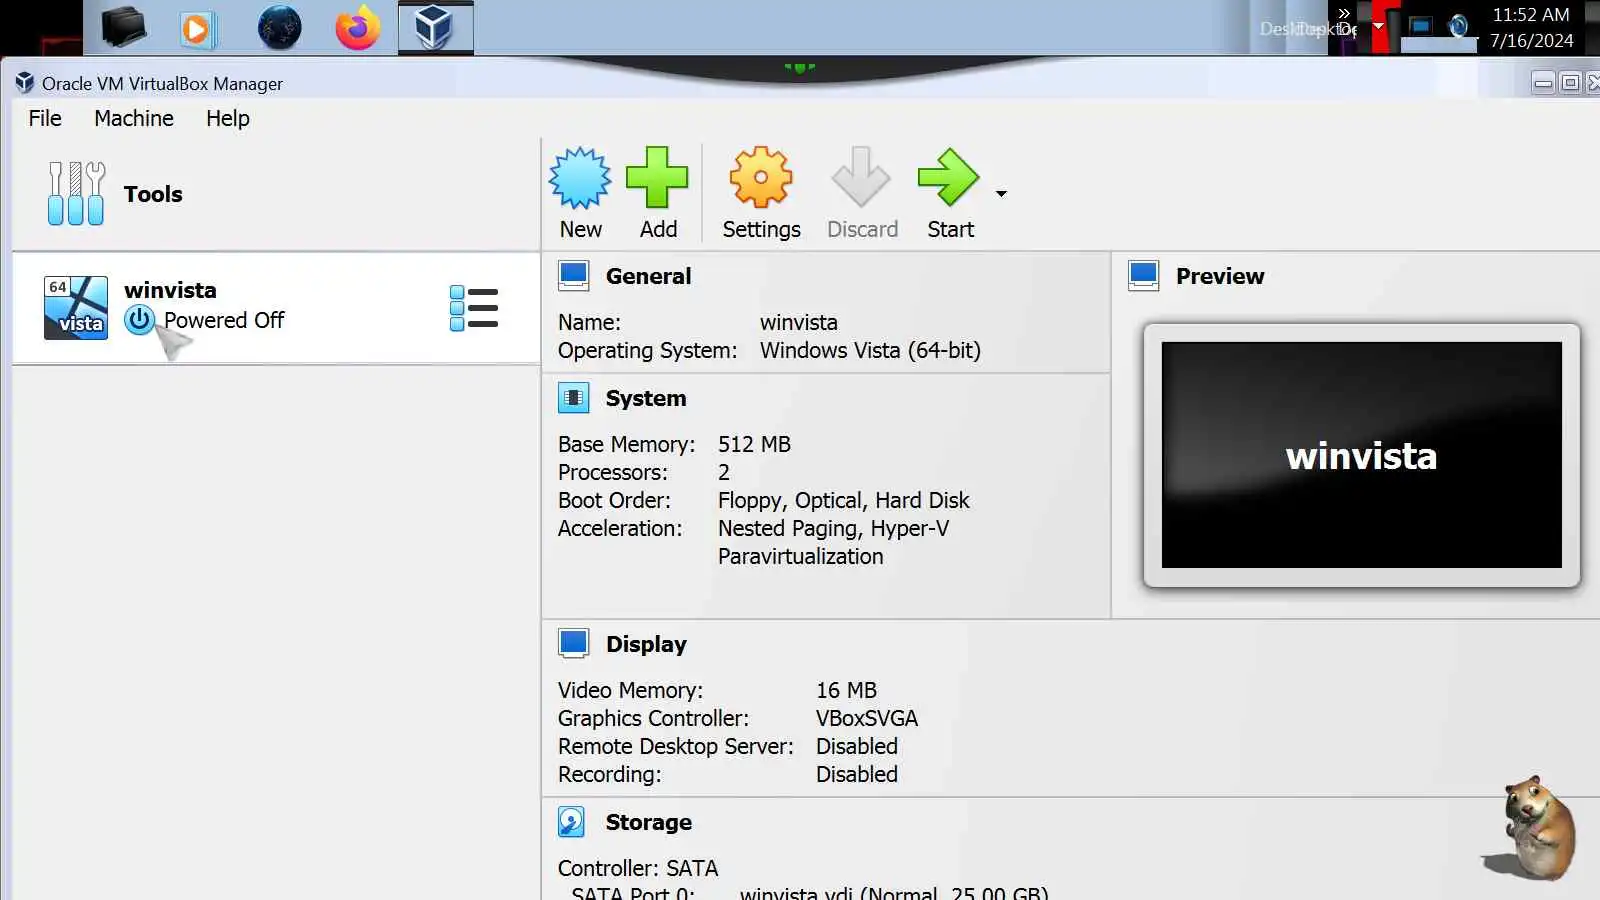This screenshot has height=900, width=1600.
Task: Click the Recording 'Disabled' value
Action: coord(856,774)
